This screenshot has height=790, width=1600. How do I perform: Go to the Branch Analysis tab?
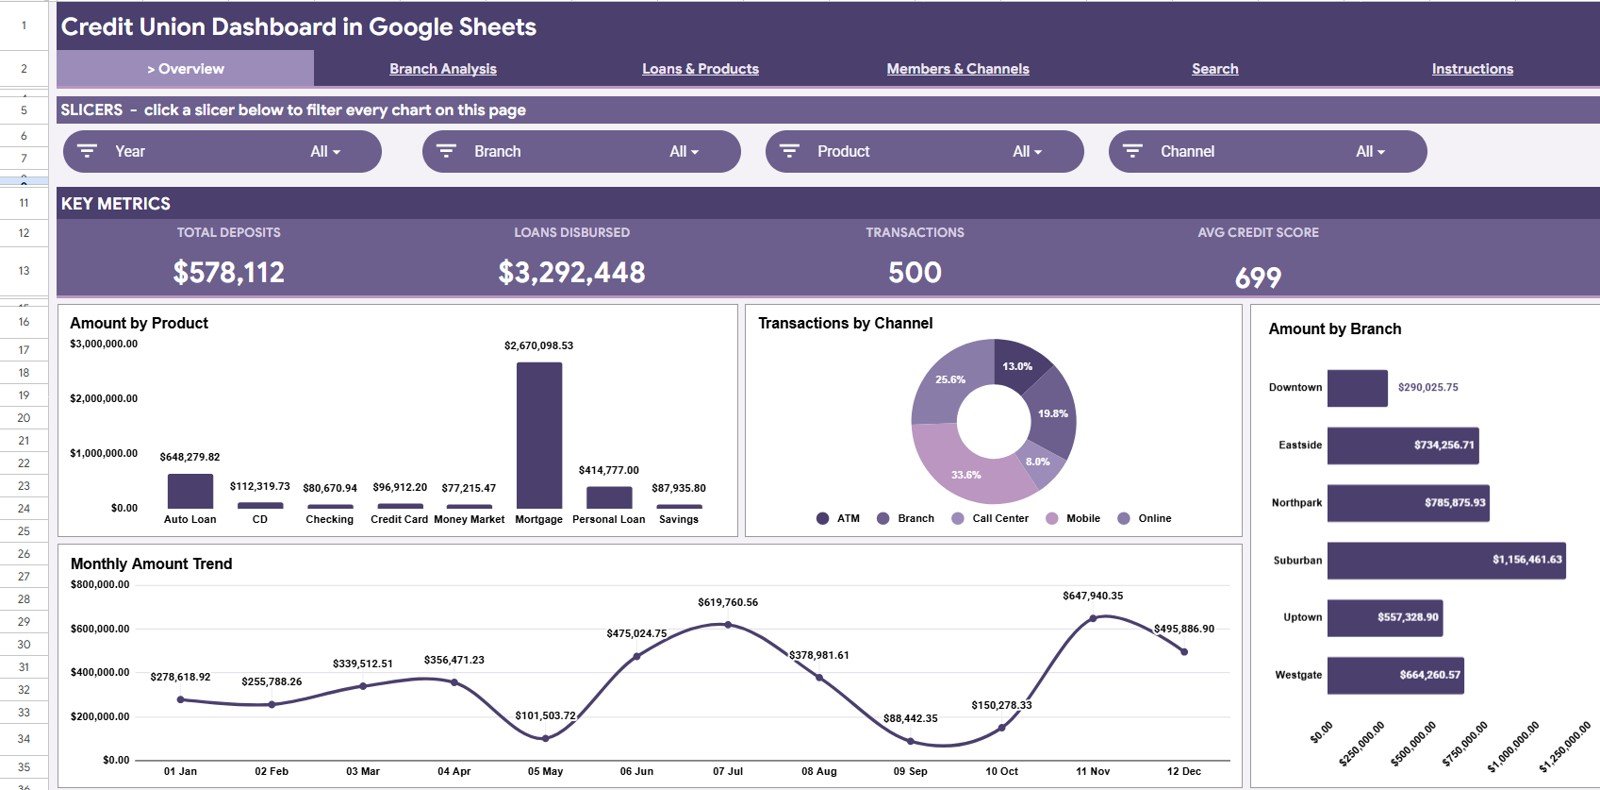443,69
